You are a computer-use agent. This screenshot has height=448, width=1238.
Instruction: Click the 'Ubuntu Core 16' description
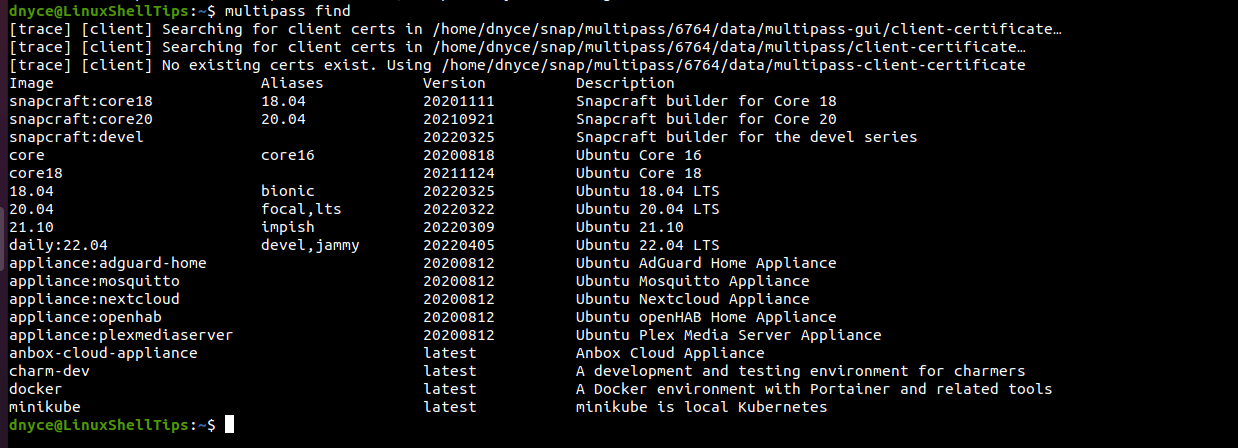[x=638, y=155]
